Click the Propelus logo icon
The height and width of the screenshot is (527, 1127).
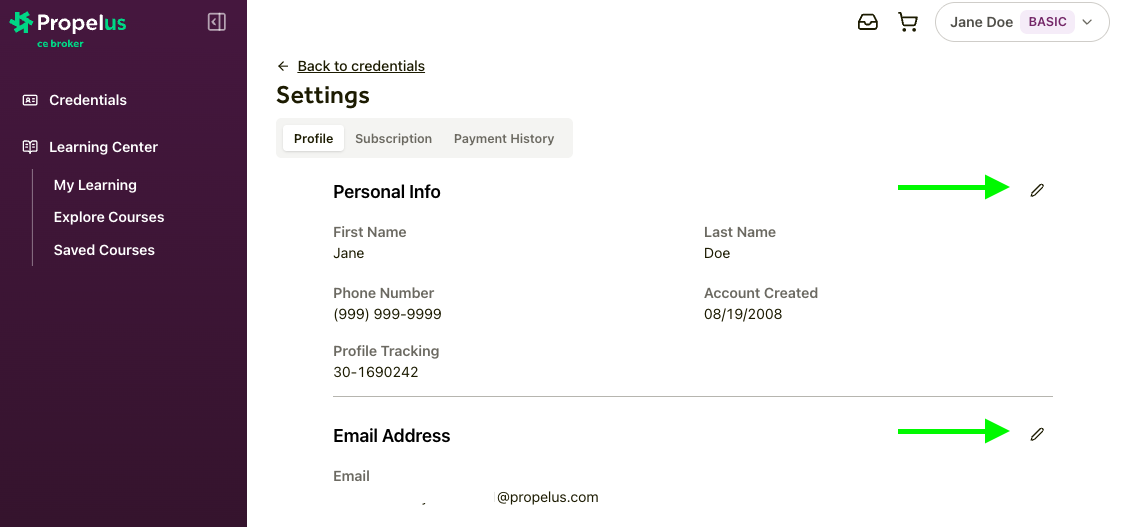point(21,23)
